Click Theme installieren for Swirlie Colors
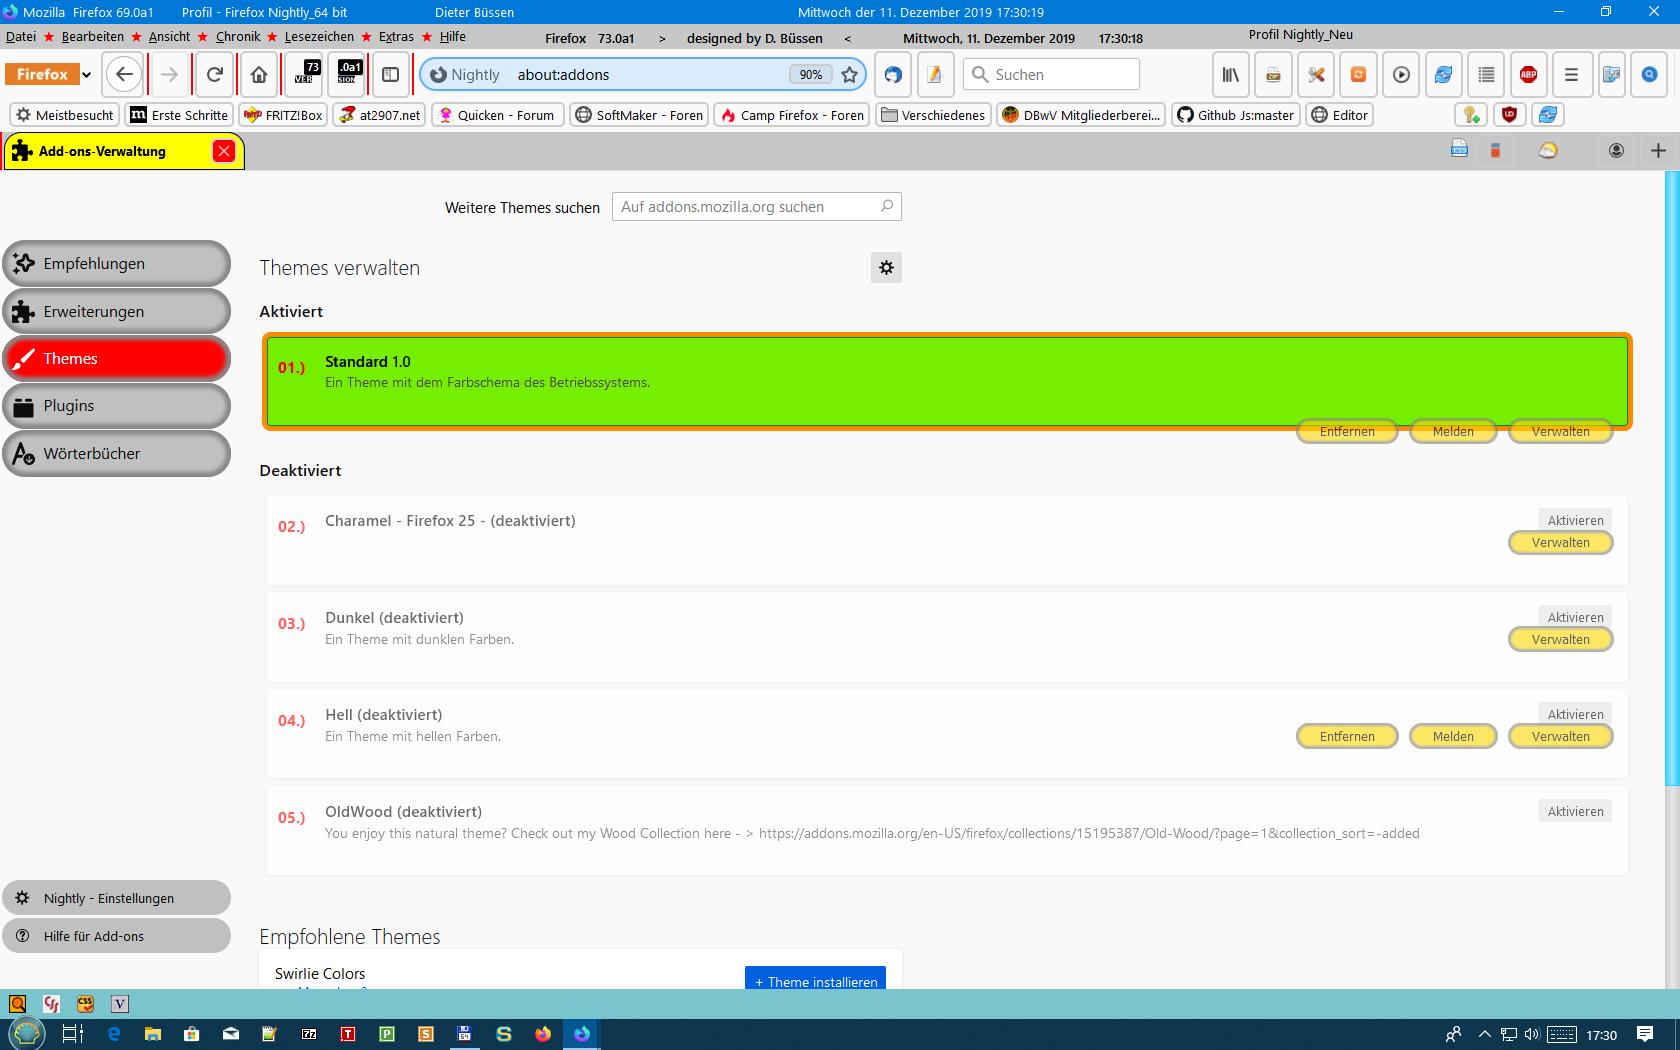Image resolution: width=1680 pixels, height=1050 pixels. [x=815, y=981]
